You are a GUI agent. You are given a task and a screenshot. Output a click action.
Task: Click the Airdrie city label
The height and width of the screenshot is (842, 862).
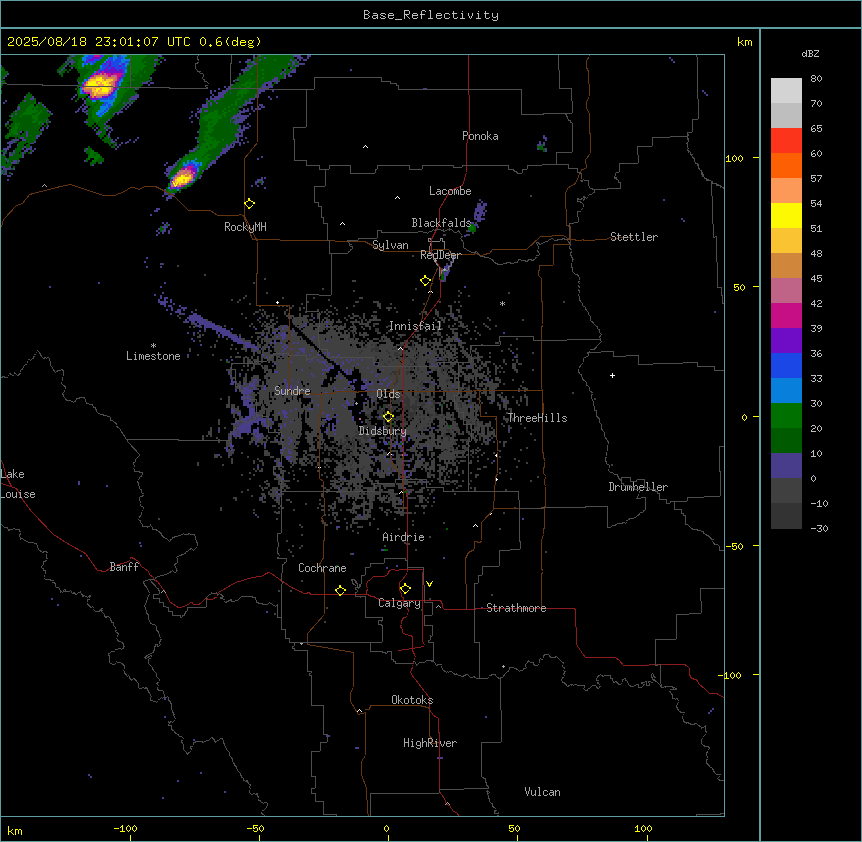[404, 537]
